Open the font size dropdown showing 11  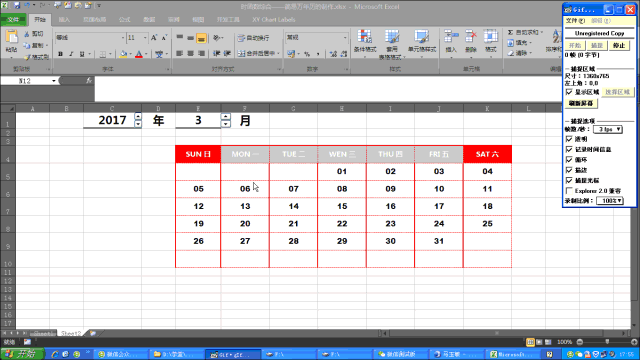pos(145,38)
